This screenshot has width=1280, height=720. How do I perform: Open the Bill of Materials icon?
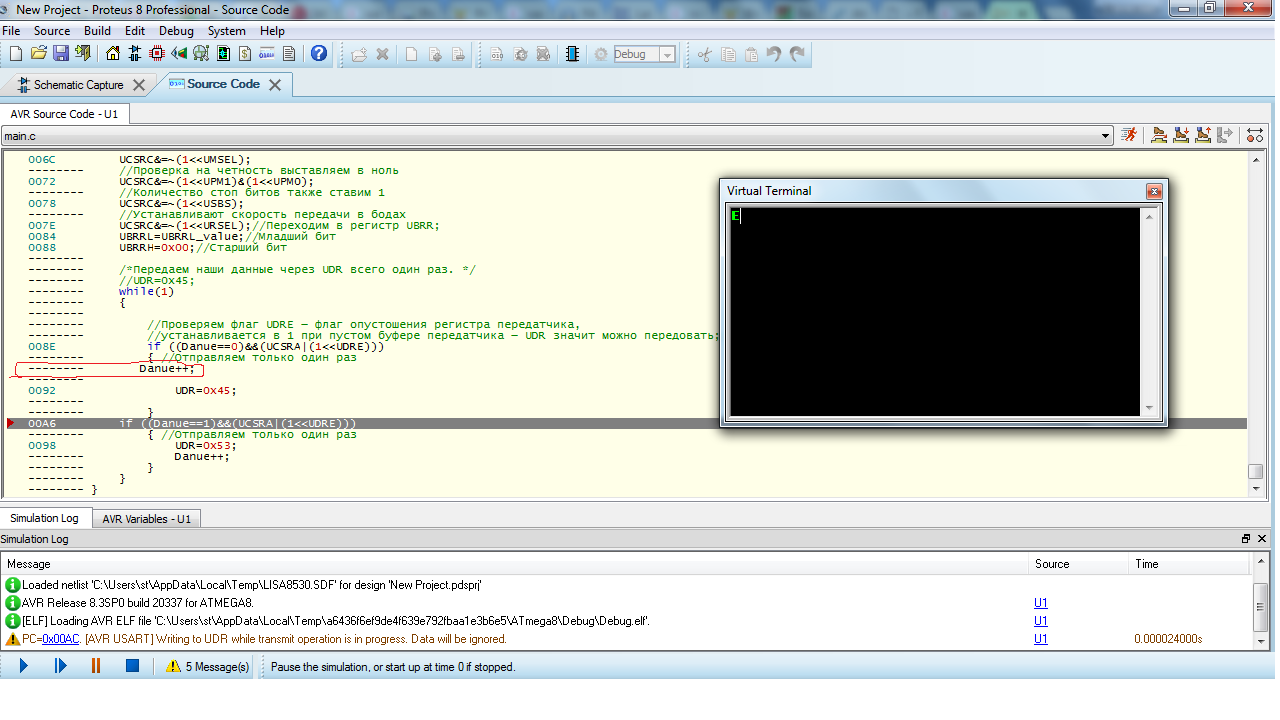pos(245,54)
